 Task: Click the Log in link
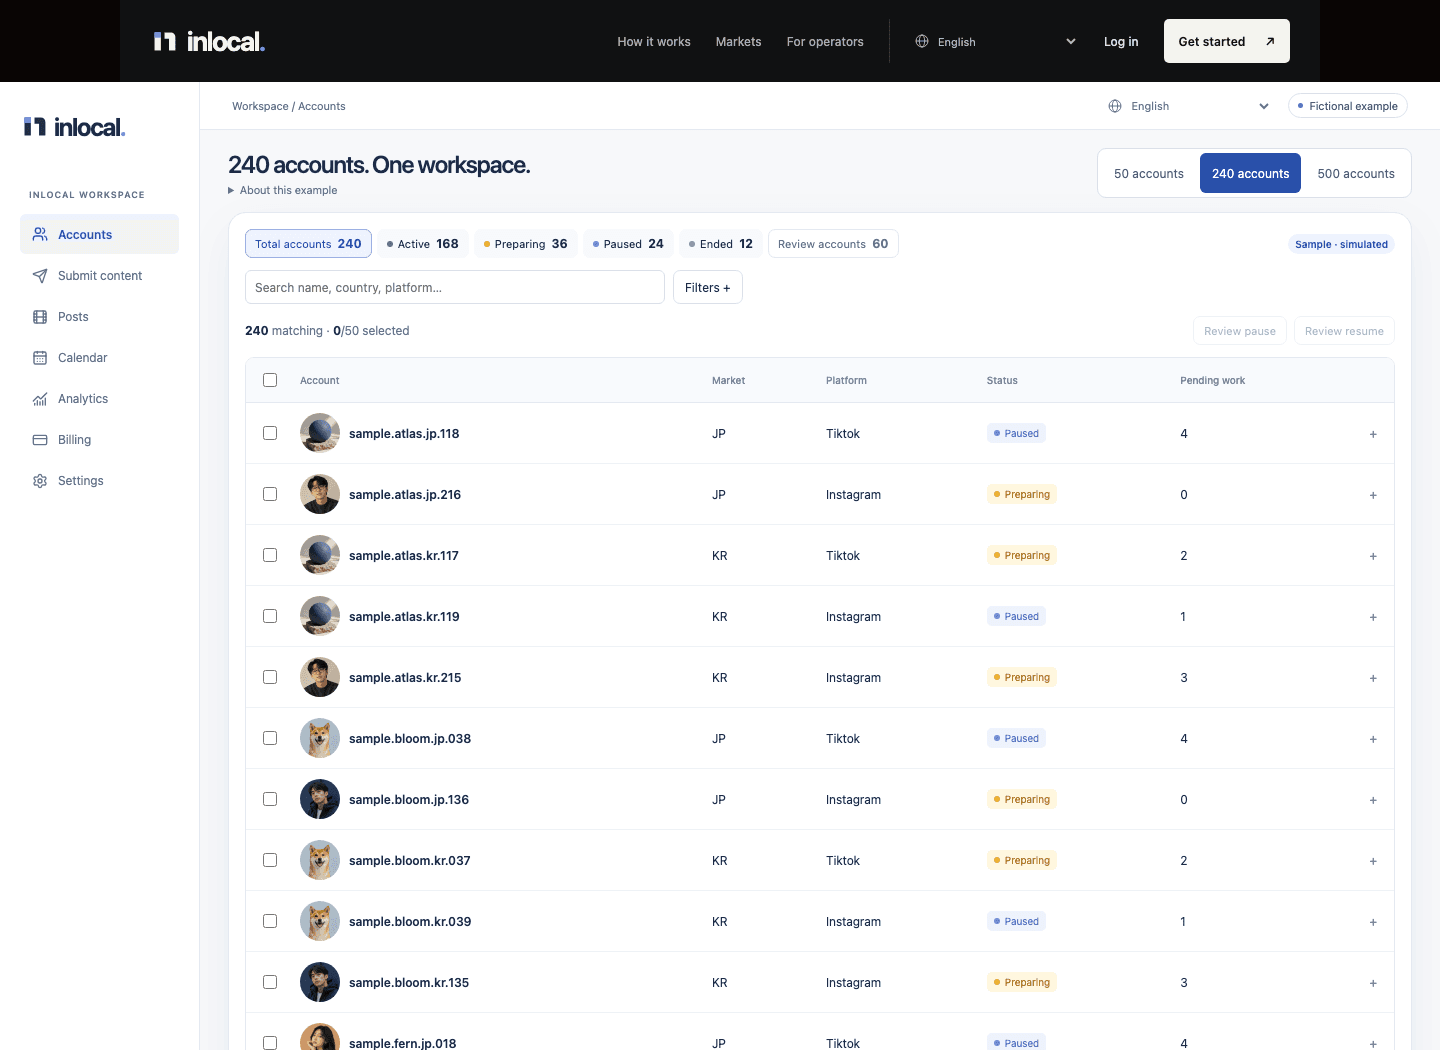click(1121, 41)
